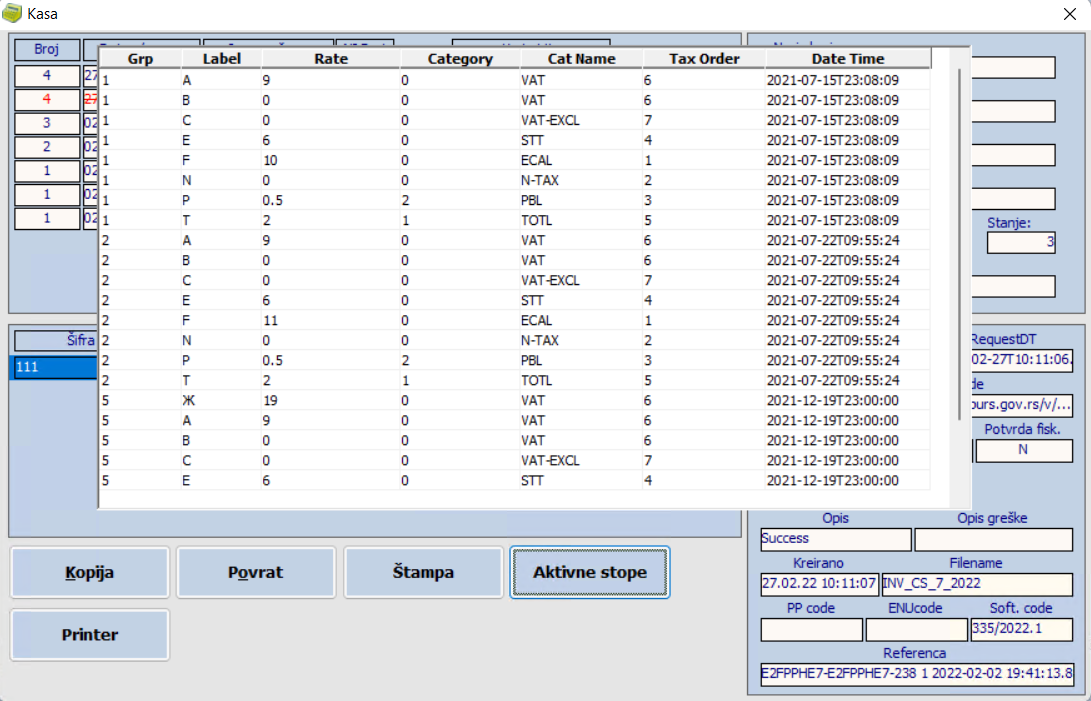Select the group 5 row labeled Ж
The height and width of the screenshot is (701, 1091).
tap(515, 400)
